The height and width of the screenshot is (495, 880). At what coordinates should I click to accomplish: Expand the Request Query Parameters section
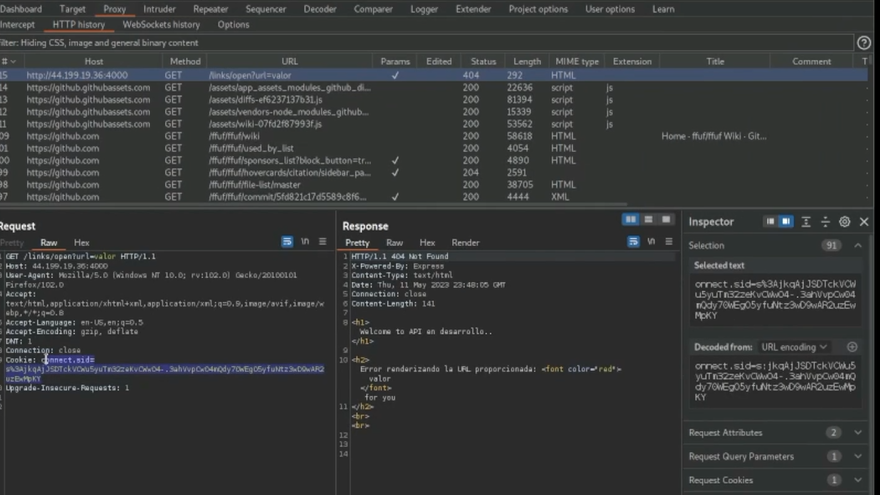(x=858, y=457)
